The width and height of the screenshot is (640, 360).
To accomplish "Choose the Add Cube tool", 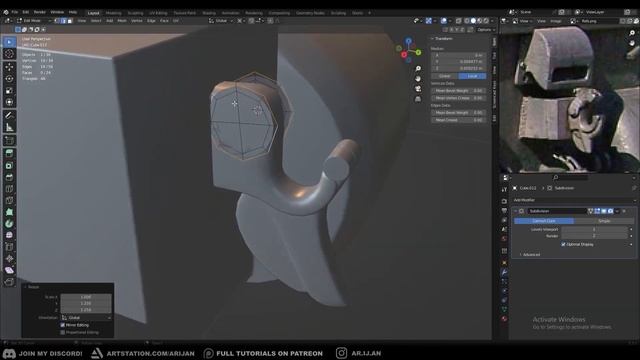I will [9, 141].
